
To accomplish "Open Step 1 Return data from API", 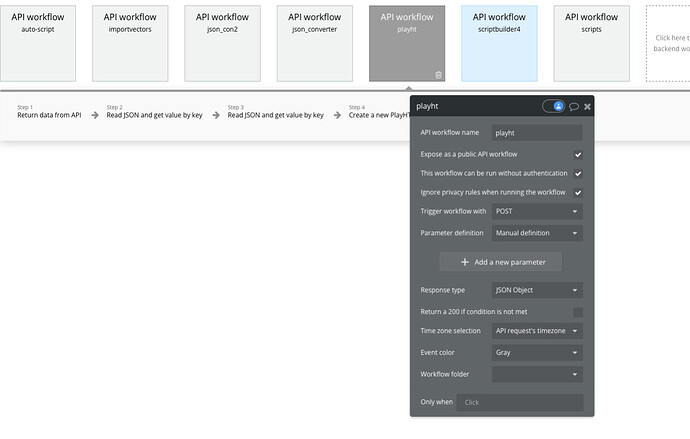I will point(49,112).
